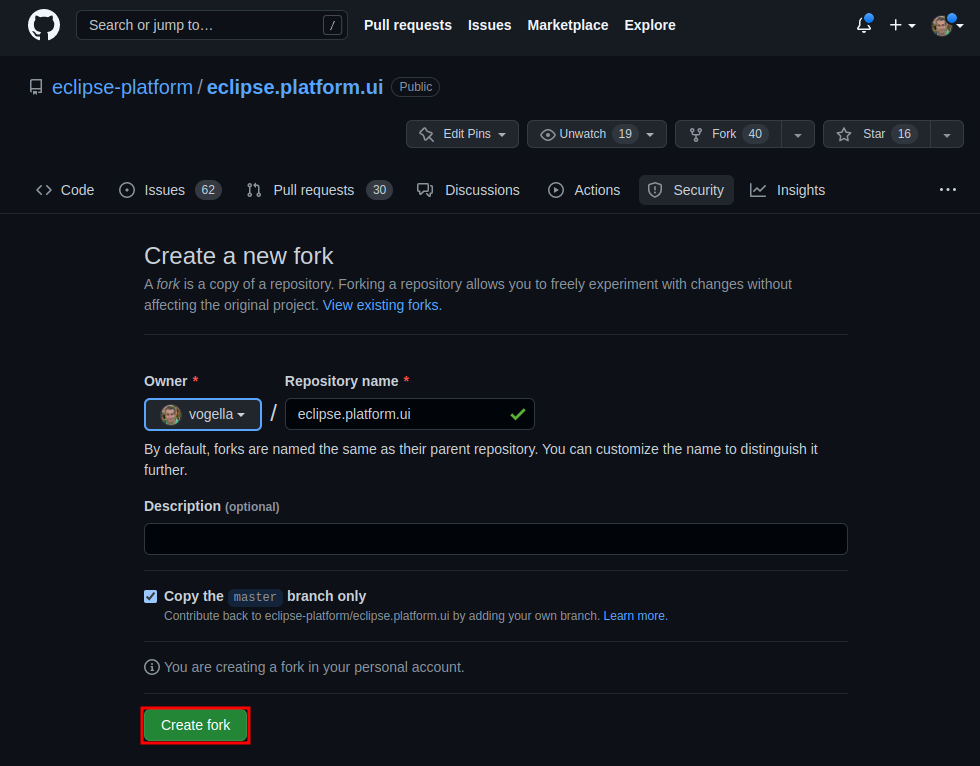The width and height of the screenshot is (980, 766).
Task: Open the notifications bell
Action: tap(864, 25)
